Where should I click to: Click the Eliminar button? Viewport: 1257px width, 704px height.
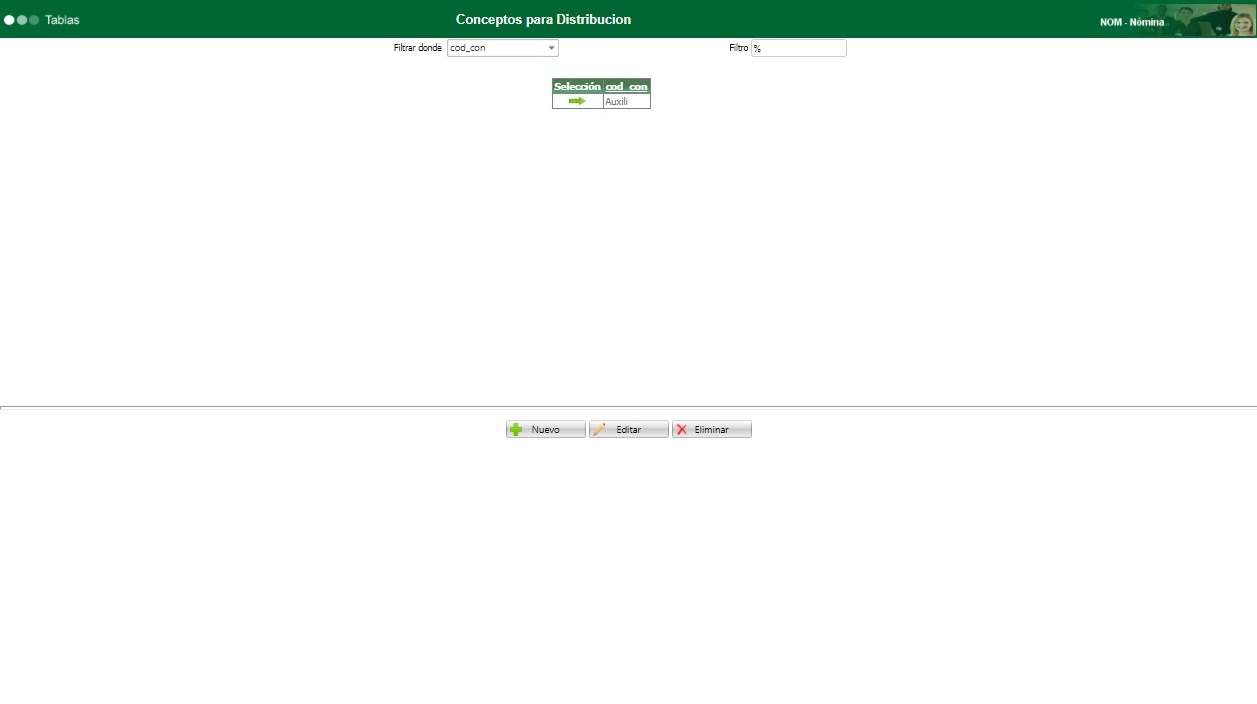click(711, 429)
